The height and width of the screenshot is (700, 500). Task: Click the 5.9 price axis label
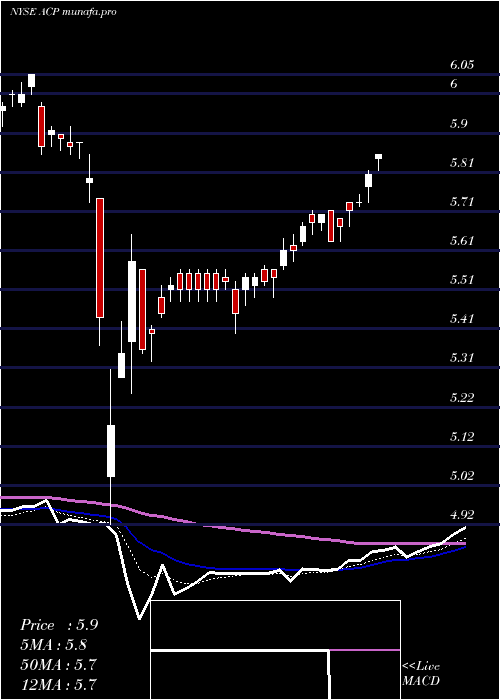459,124
